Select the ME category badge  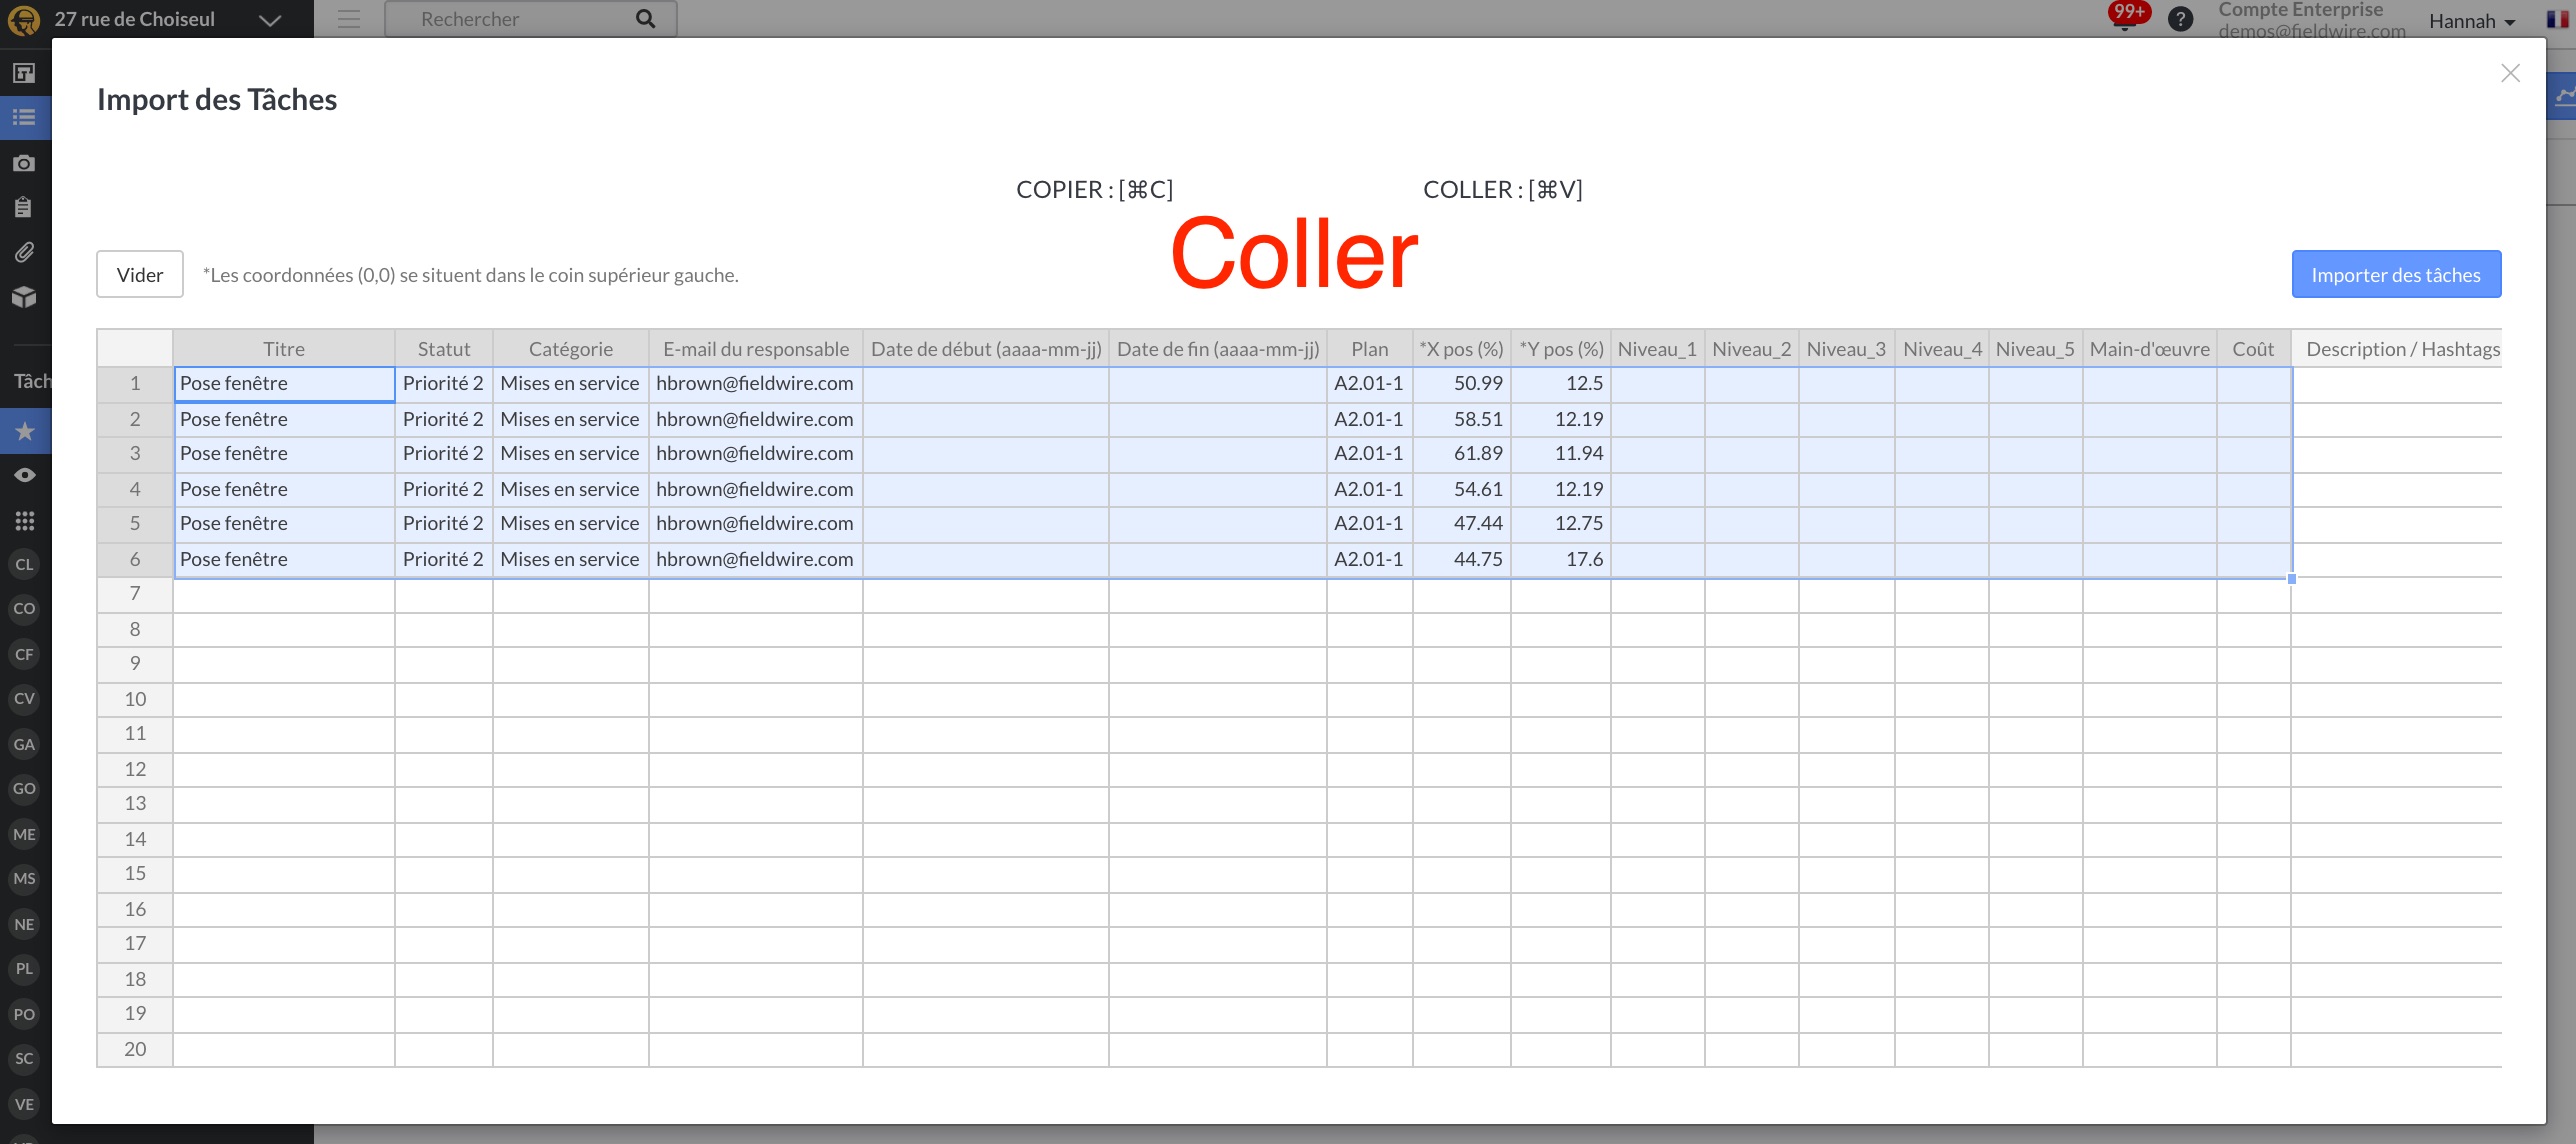24,834
